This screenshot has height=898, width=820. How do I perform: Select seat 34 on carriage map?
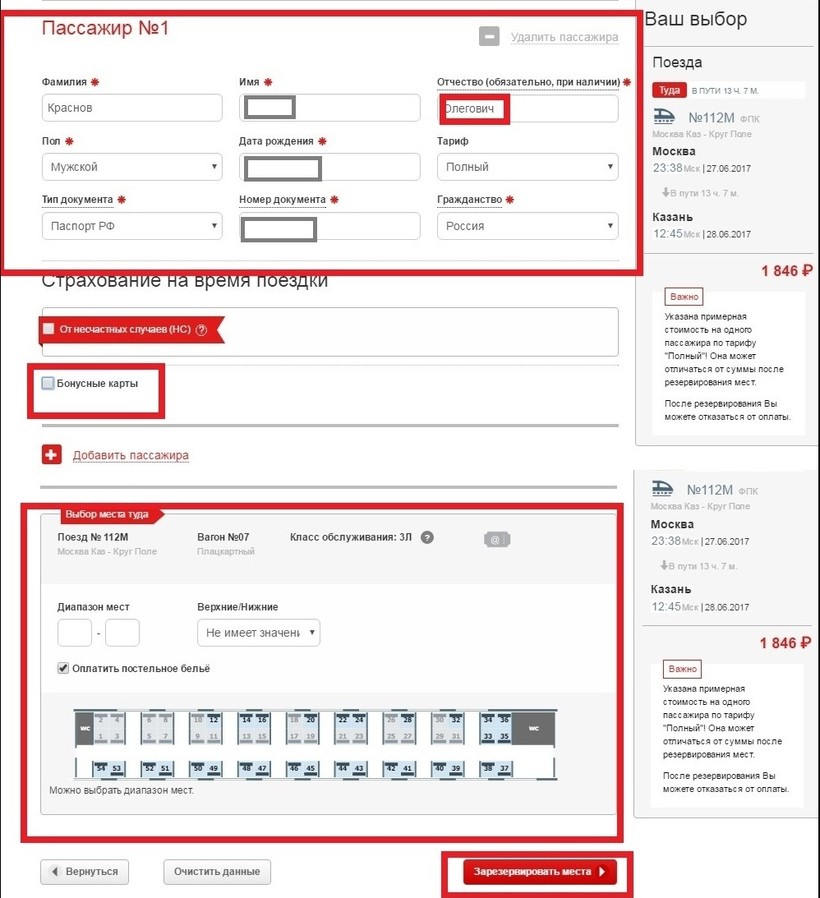[488, 719]
